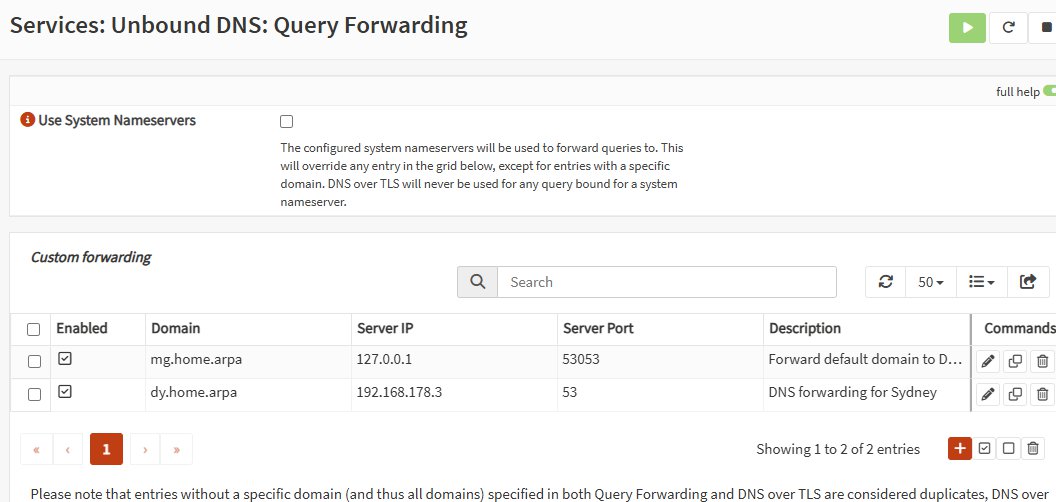The height and width of the screenshot is (502, 1056).
Task: Disable selected entries using the footer empty-box icon
Action: 1008,448
